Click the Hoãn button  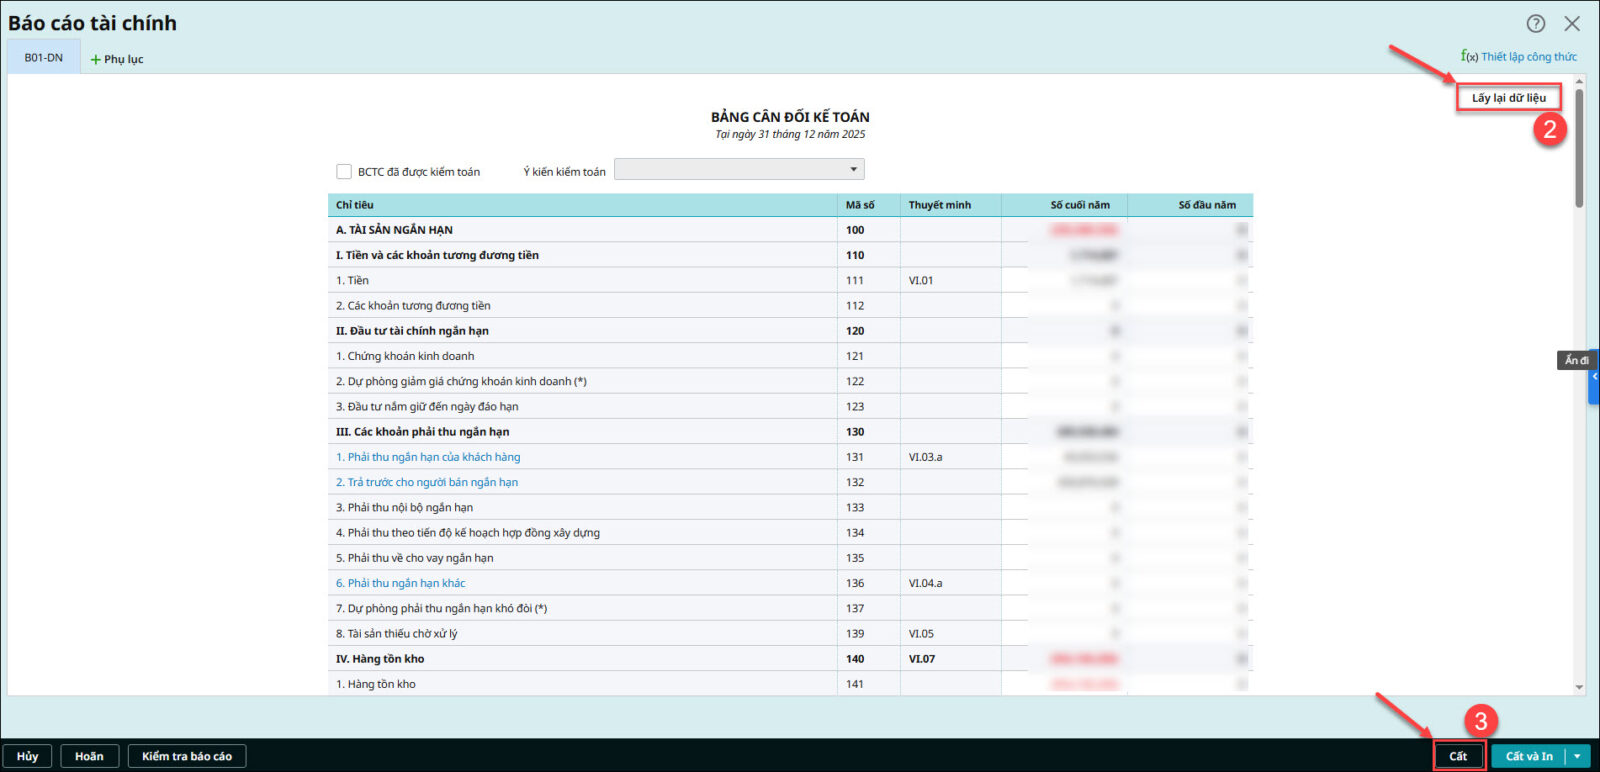(89, 756)
